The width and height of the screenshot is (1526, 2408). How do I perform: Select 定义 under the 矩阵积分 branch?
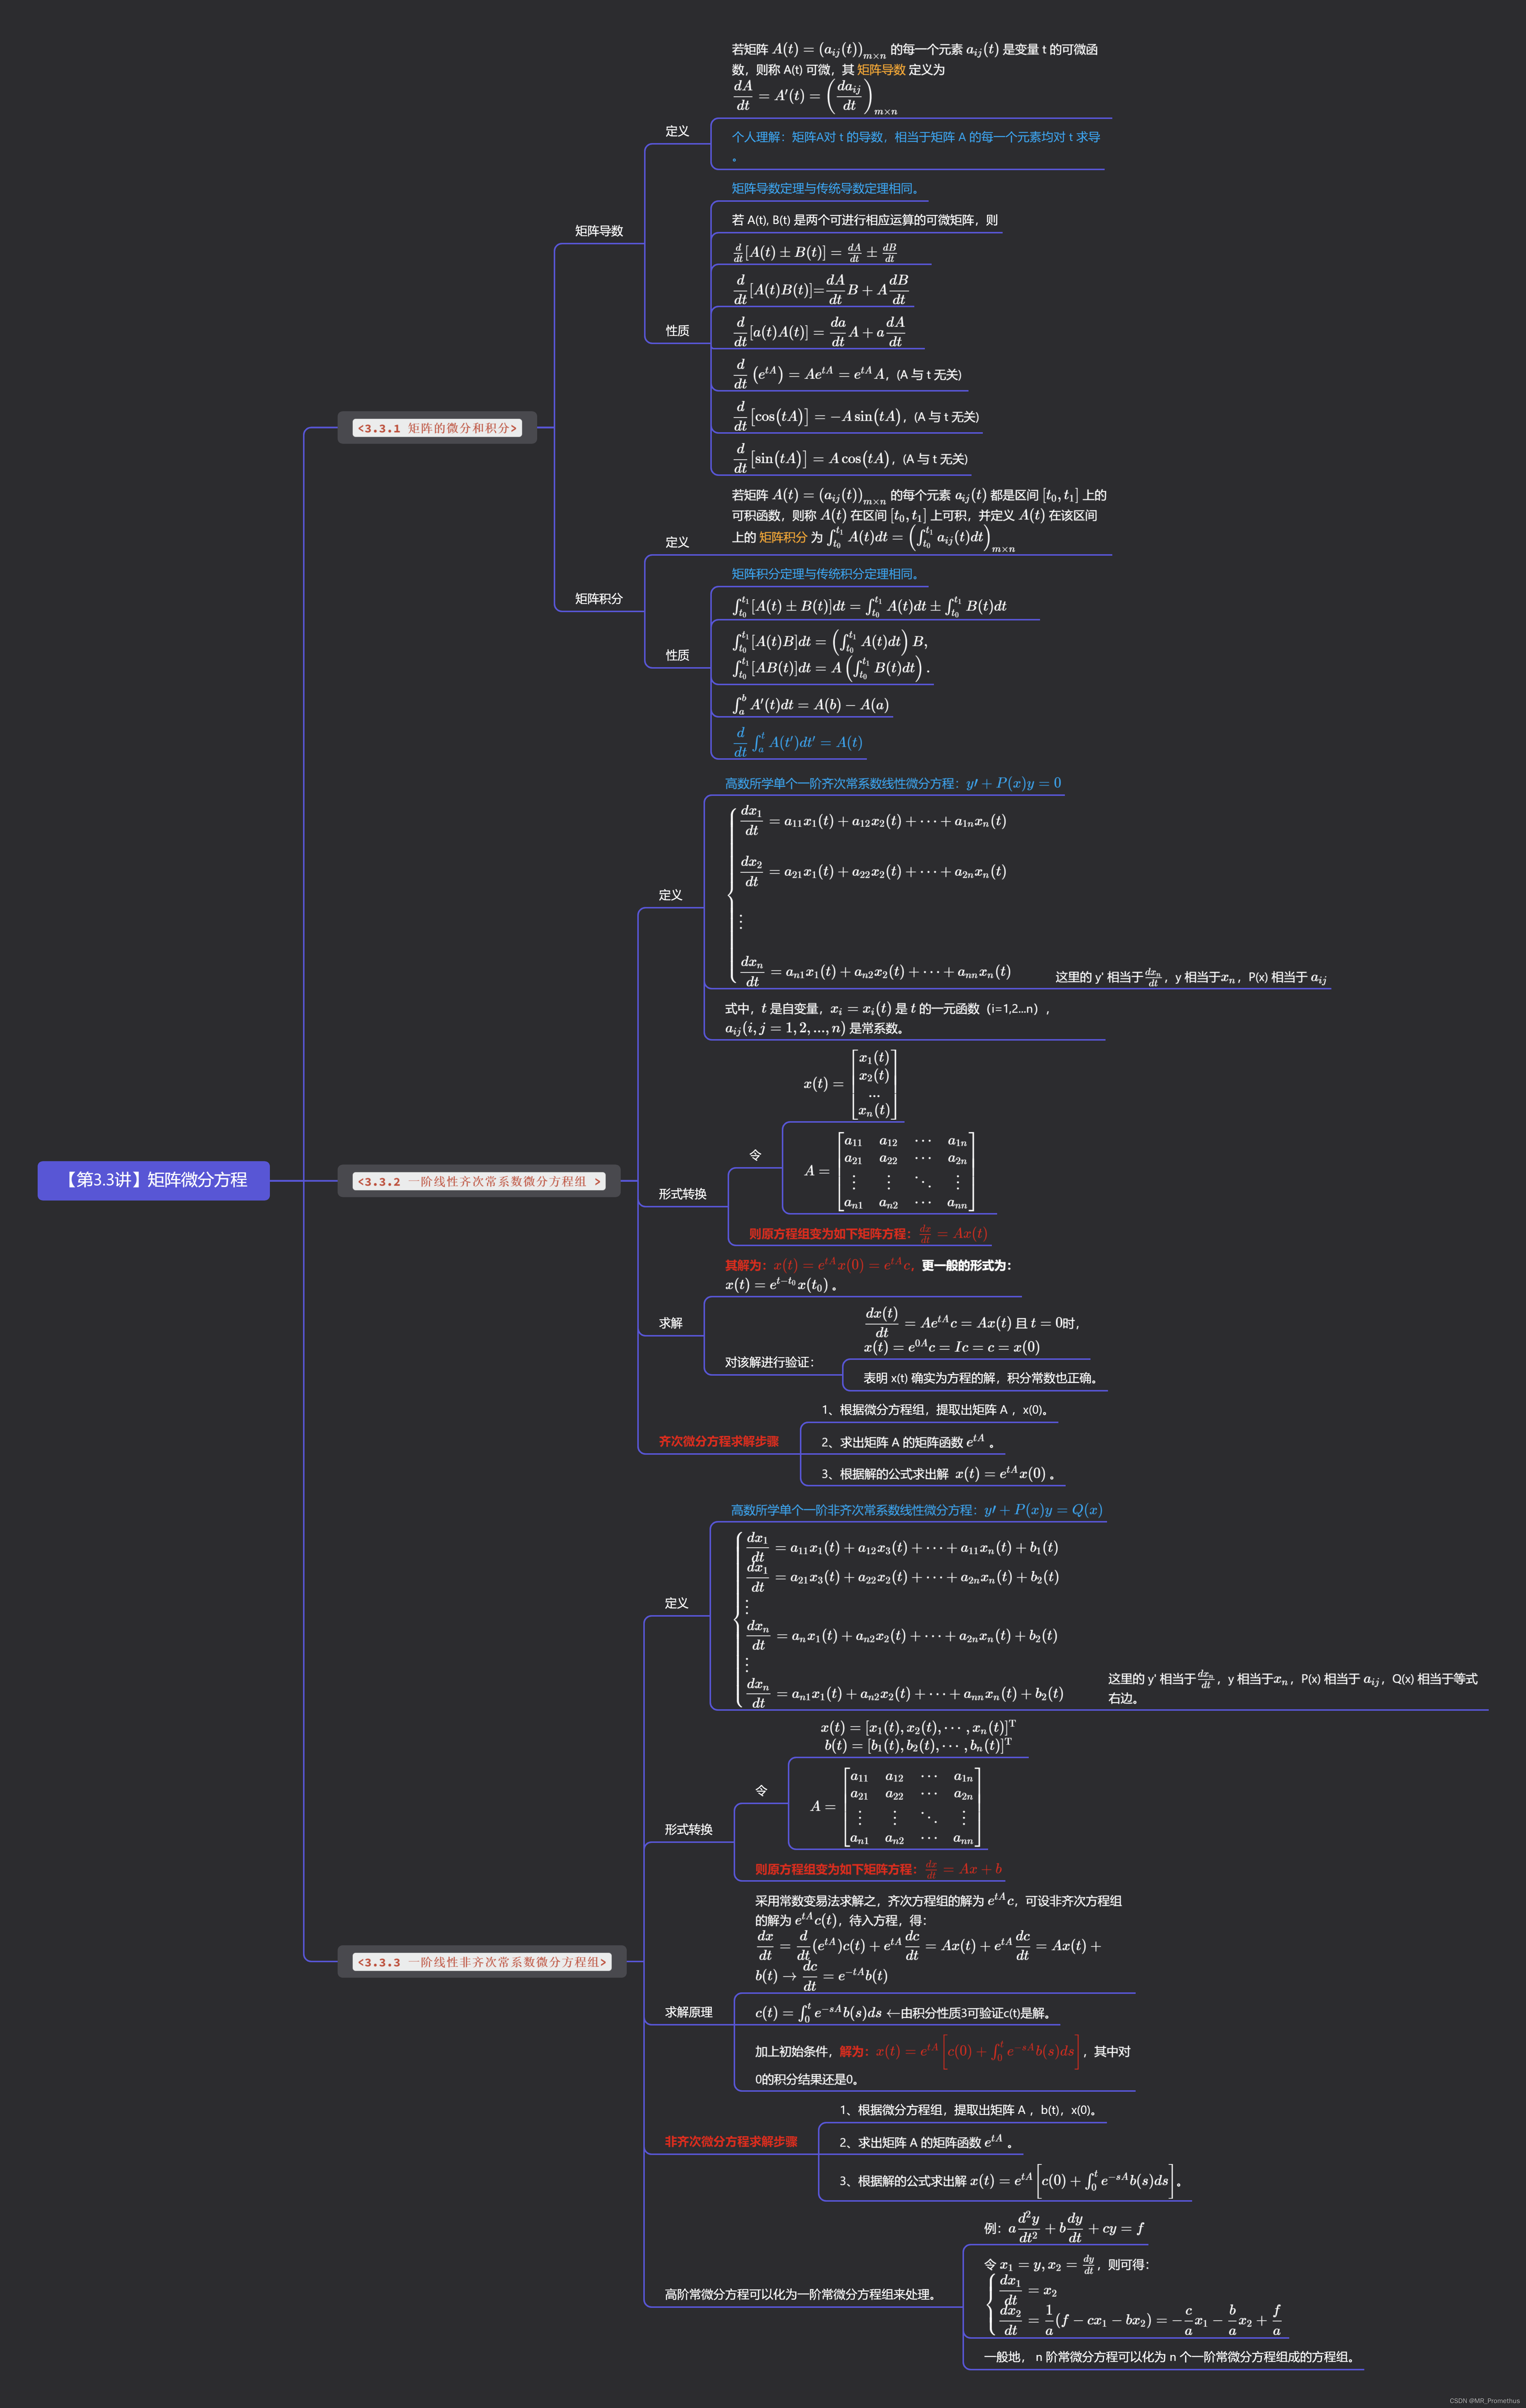click(677, 542)
